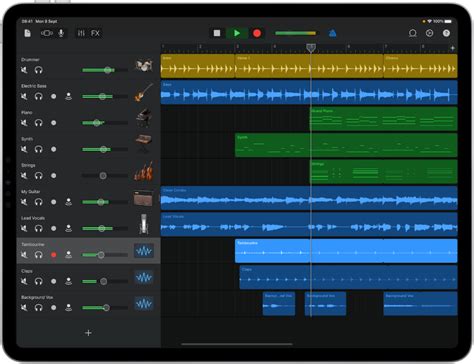The image size is (474, 364).
Task: Disable the red record-enable on Tambourine track
Action: tap(54, 255)
